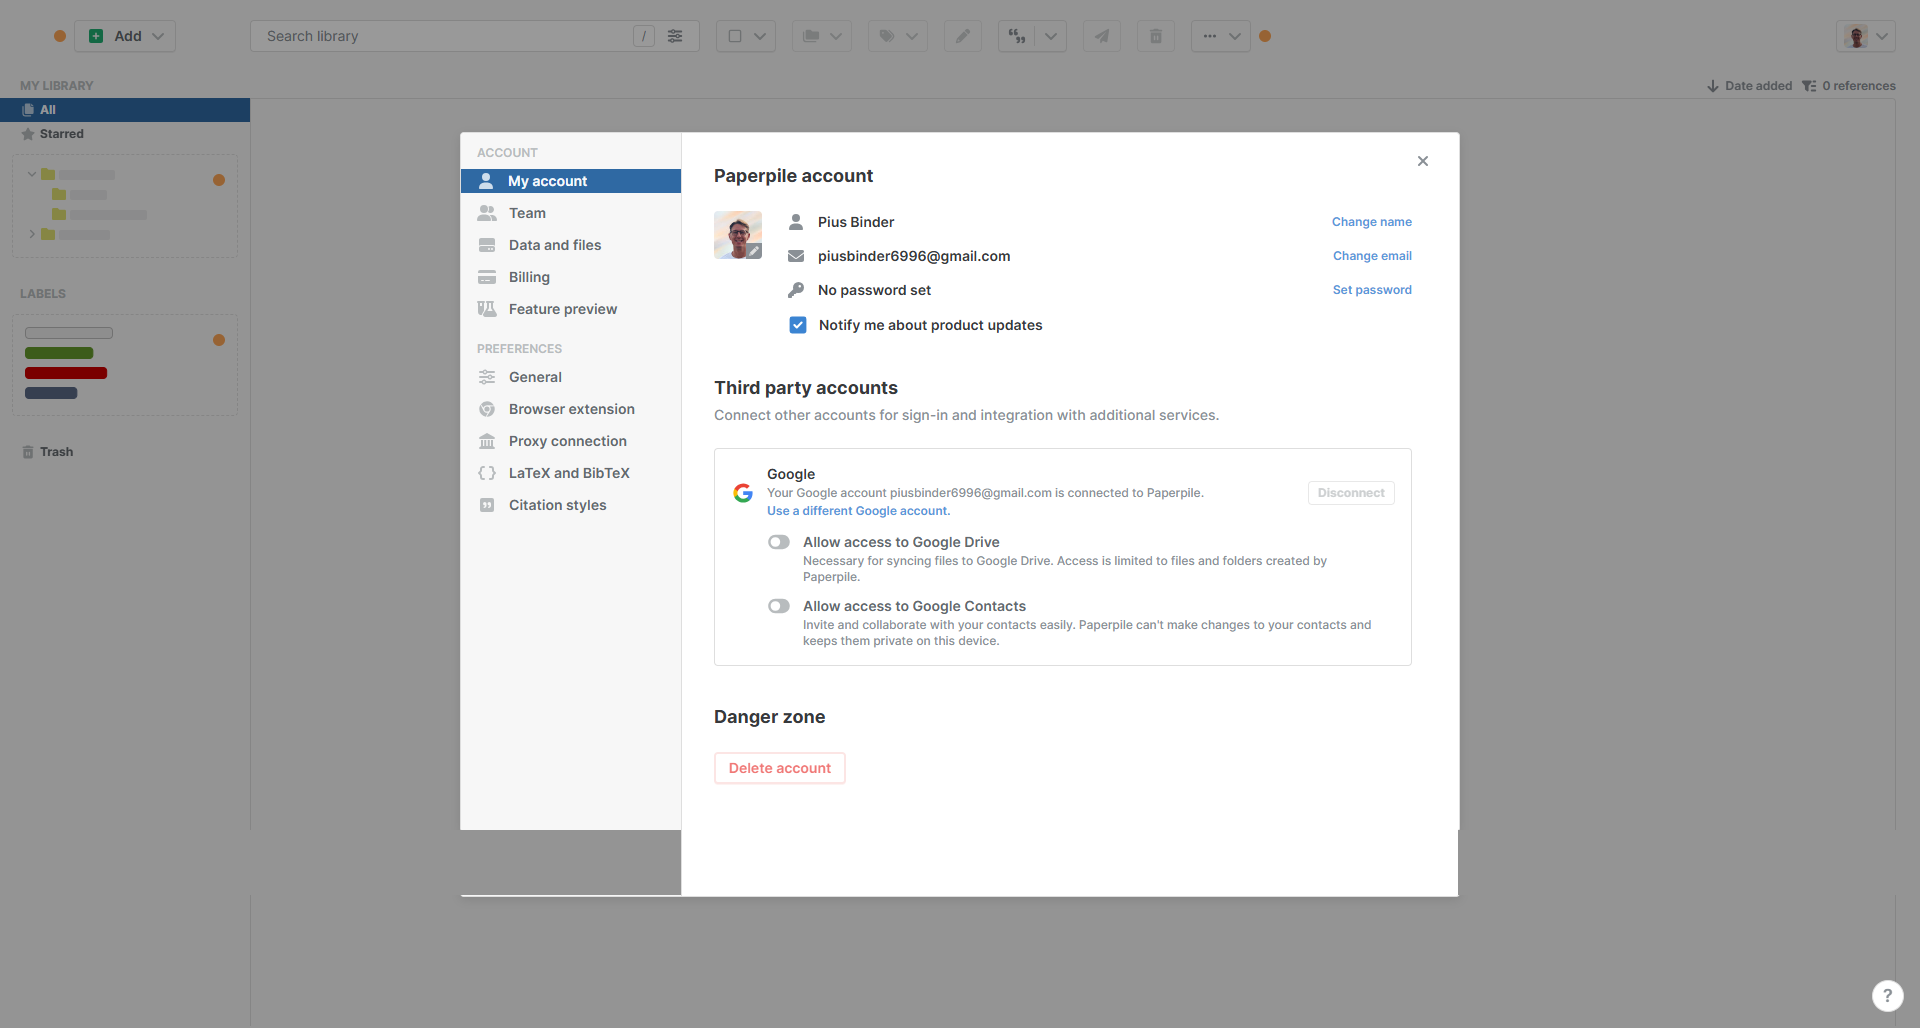Viewport: 1920px width, 1028px height.
Task: Go to Citation styles preferences
Action: pyautogui.click(x=557, y=505)
